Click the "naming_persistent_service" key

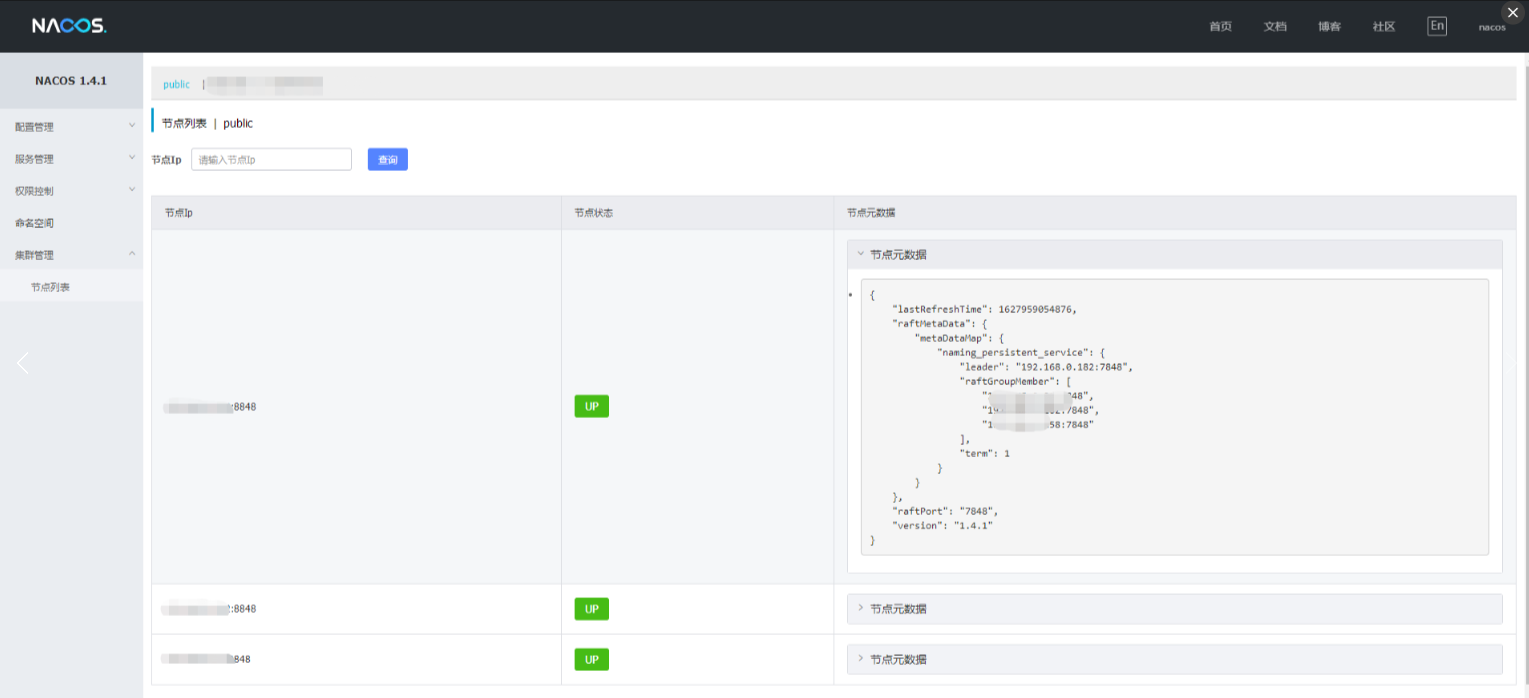[x=1015, y=352]
